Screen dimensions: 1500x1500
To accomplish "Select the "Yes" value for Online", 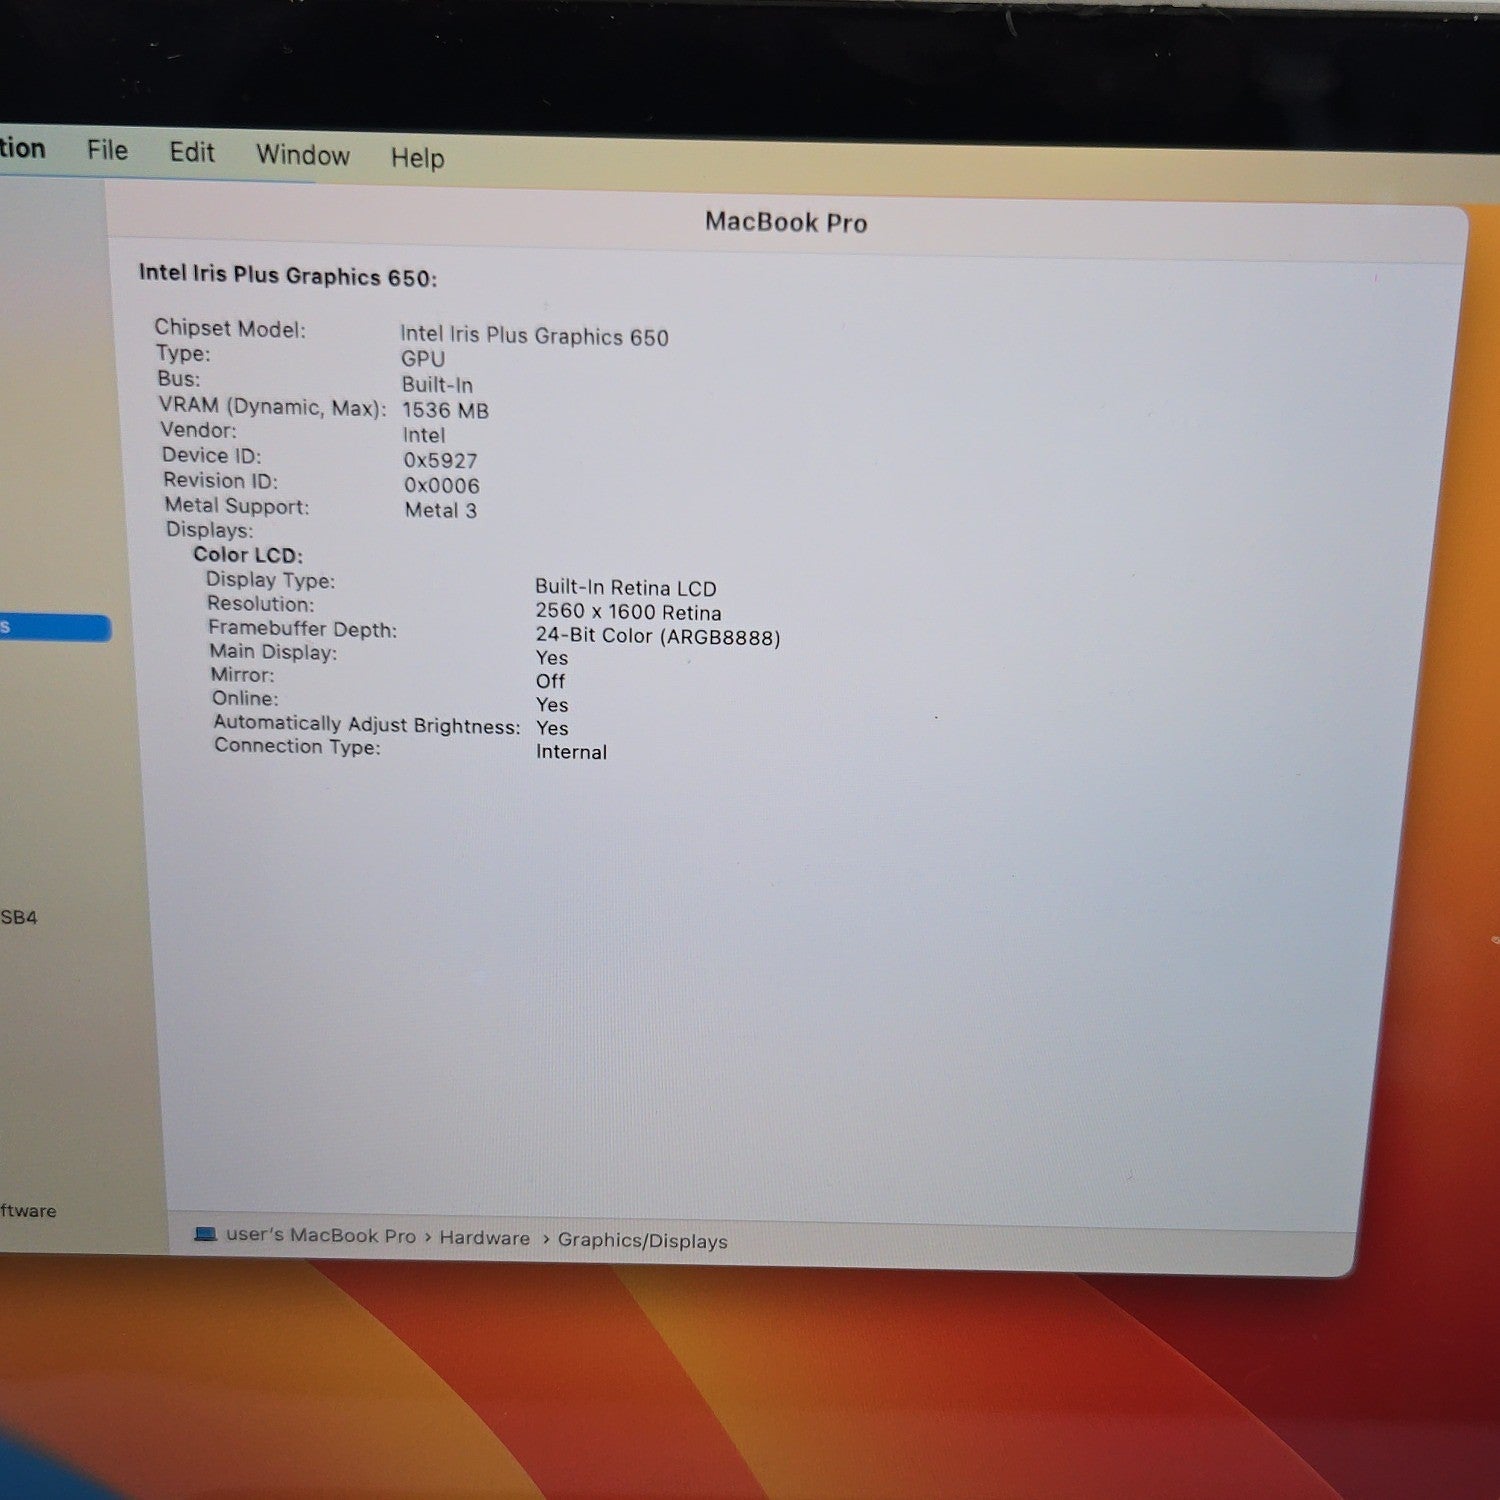I will click(552, 705).
